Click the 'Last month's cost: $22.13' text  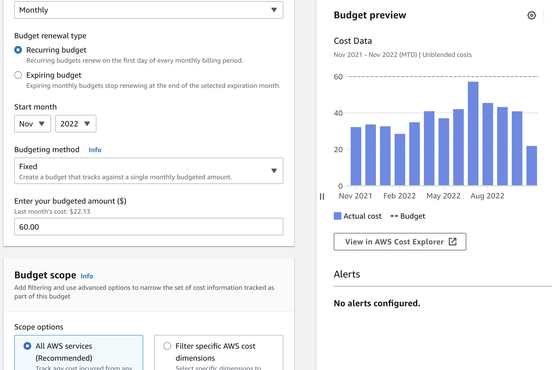52,212
